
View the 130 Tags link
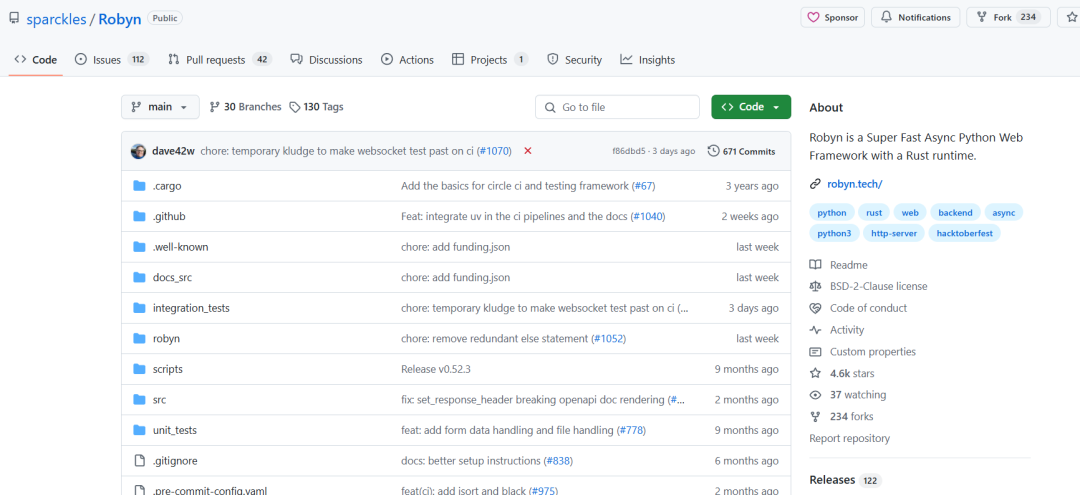[x=316, y=107]
